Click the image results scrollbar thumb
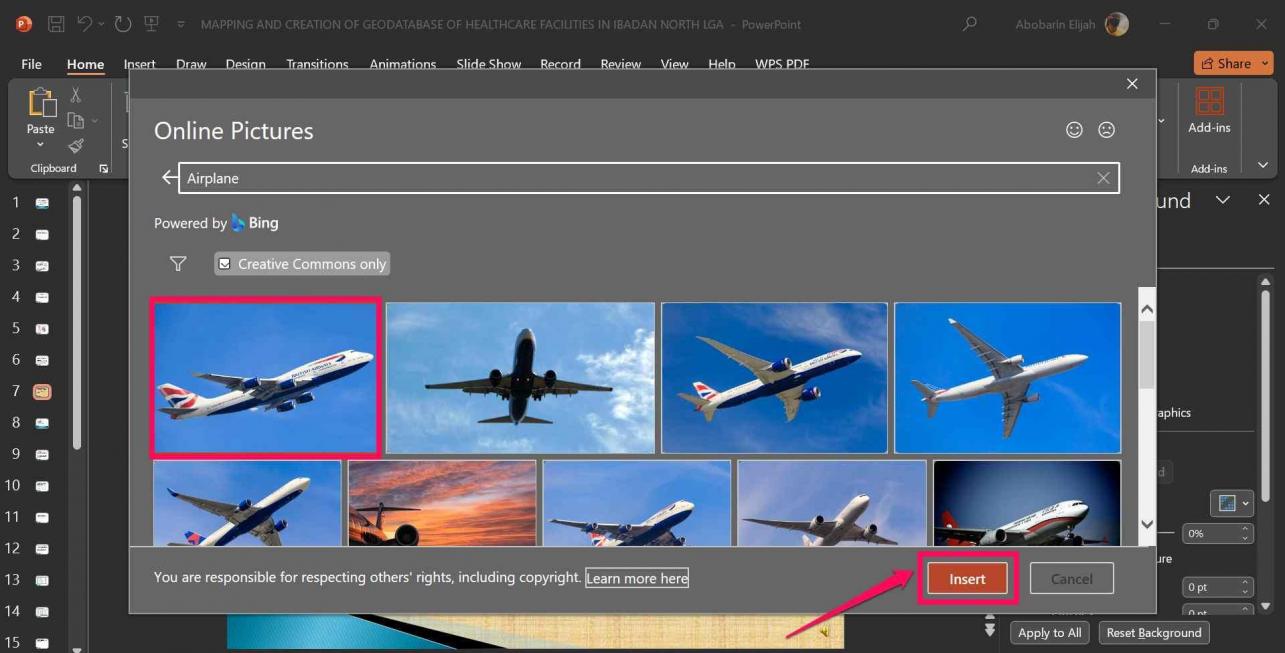 [1147, 356]
